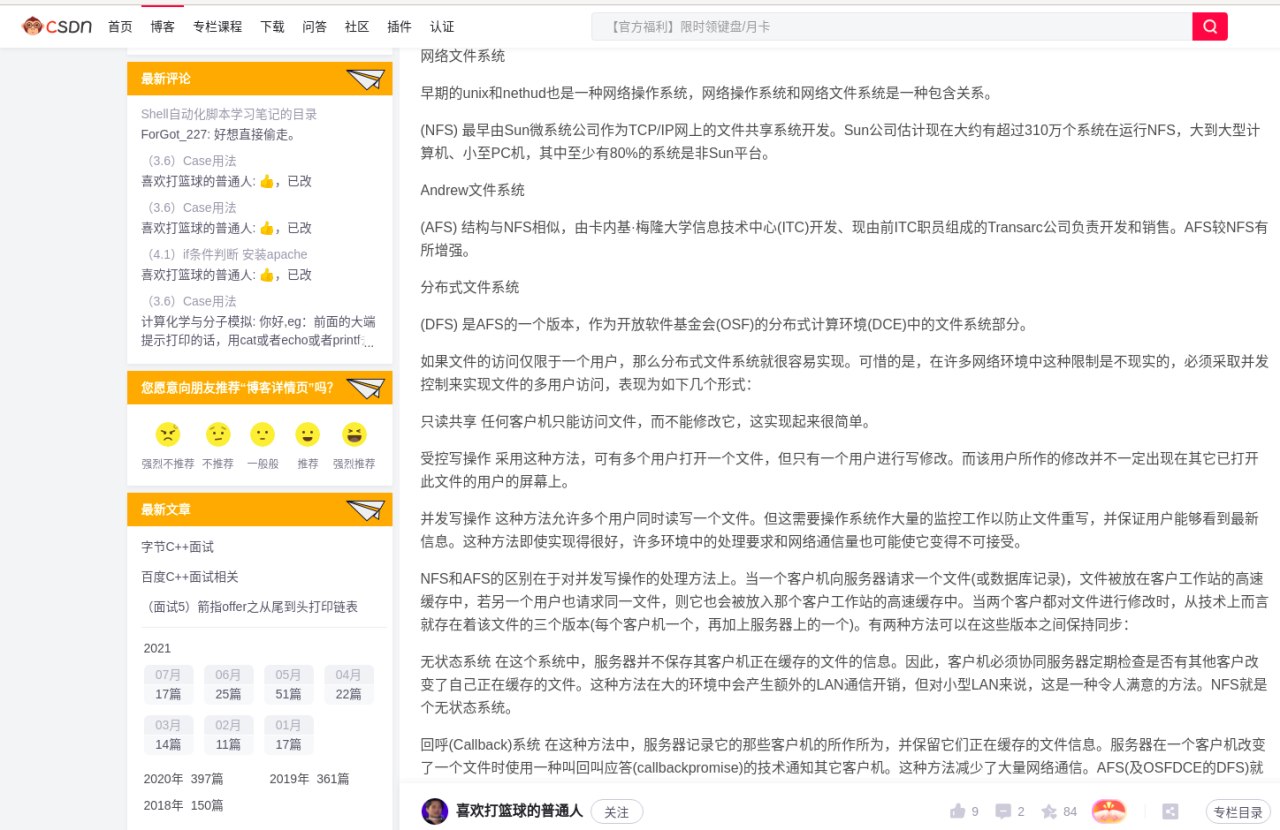The height and width of the screenshot is (830, 1280).
Task: Select the 强烈推荐 laughing face emoji
Action: pyautogui.click(x=353, y=435)
